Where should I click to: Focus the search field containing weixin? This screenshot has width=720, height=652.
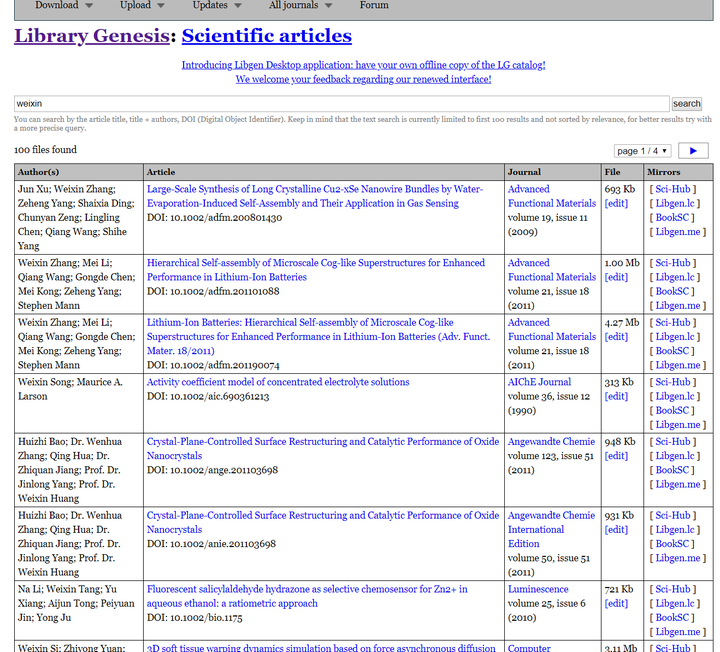342,103
